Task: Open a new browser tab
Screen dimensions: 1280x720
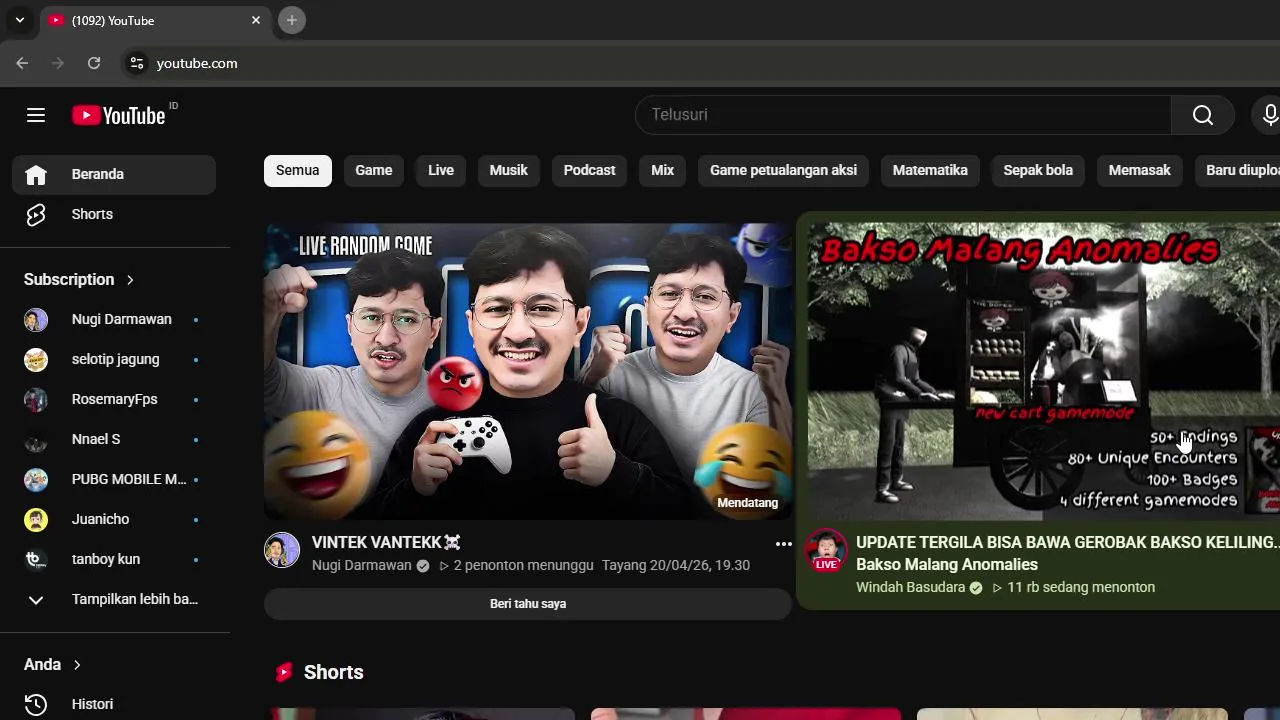Action: point(291,20)
